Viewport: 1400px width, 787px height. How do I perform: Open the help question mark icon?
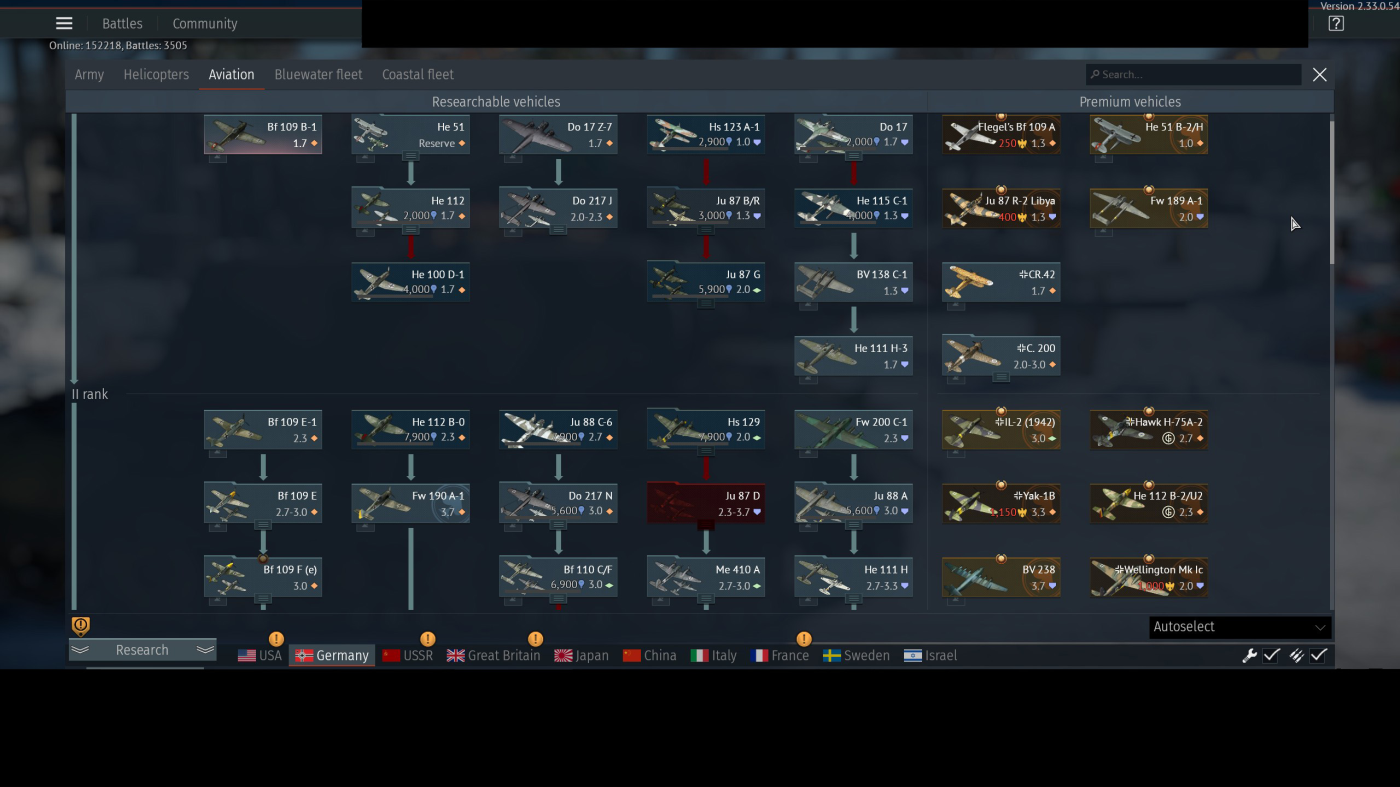(1336, 24)
